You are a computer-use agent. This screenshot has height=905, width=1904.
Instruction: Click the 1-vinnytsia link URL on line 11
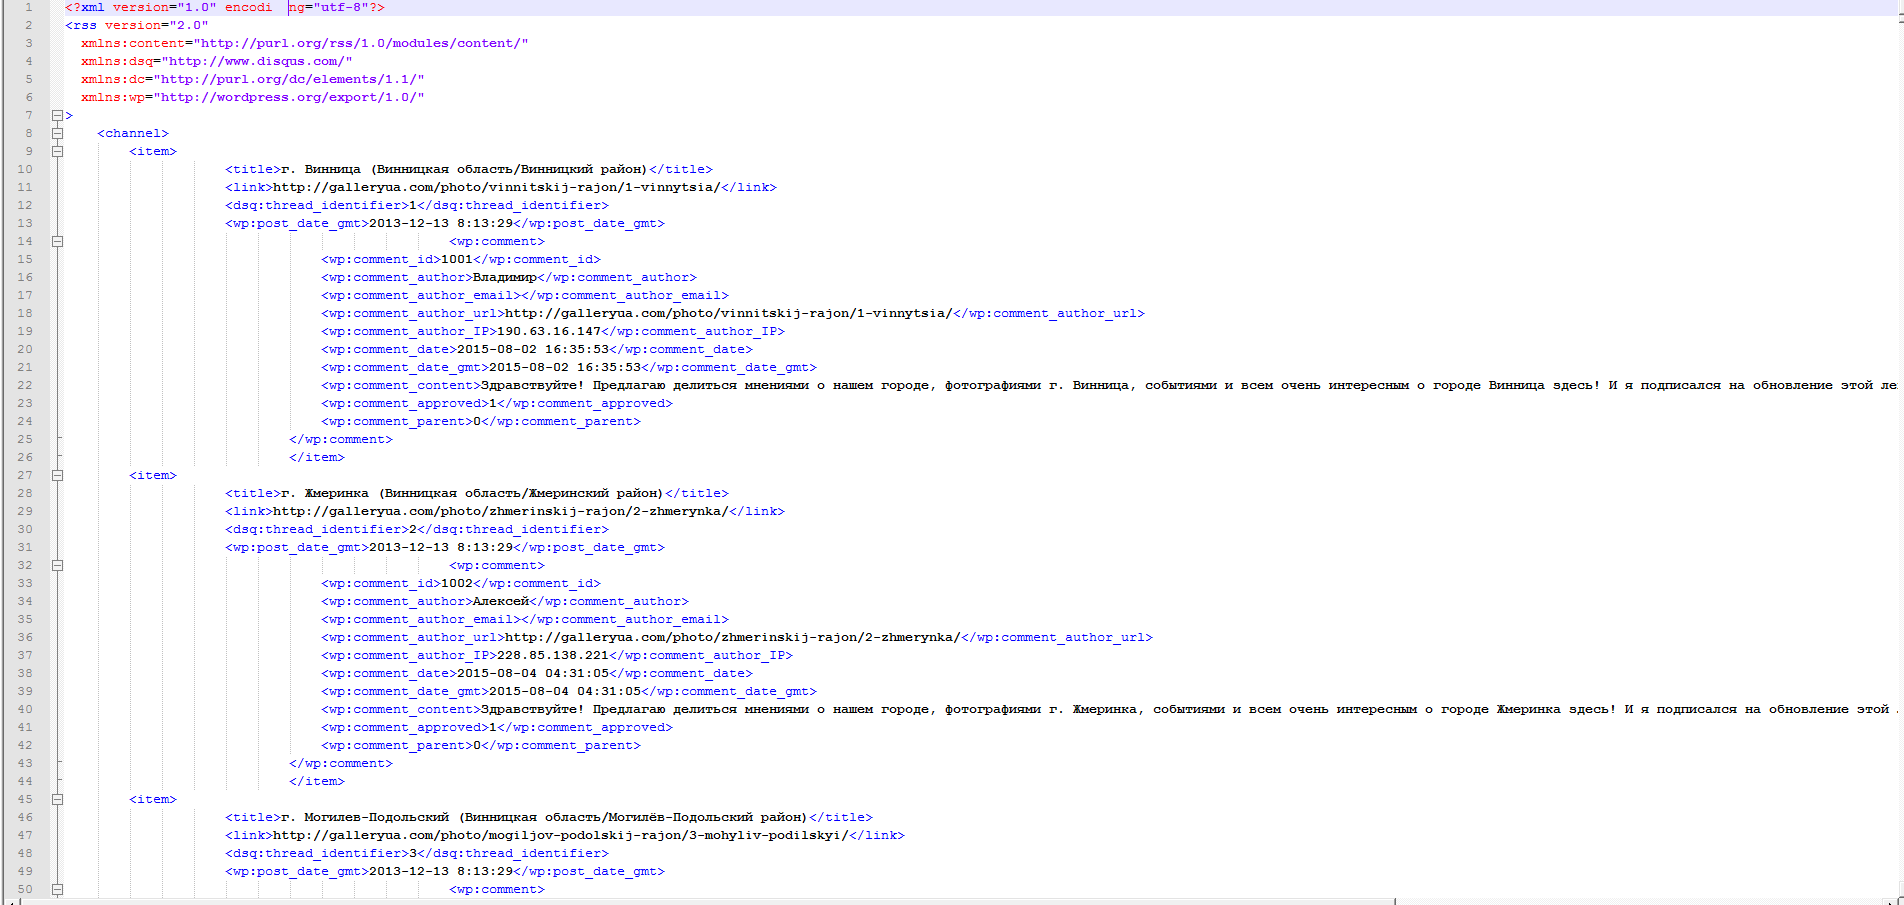tap(497, 187)
